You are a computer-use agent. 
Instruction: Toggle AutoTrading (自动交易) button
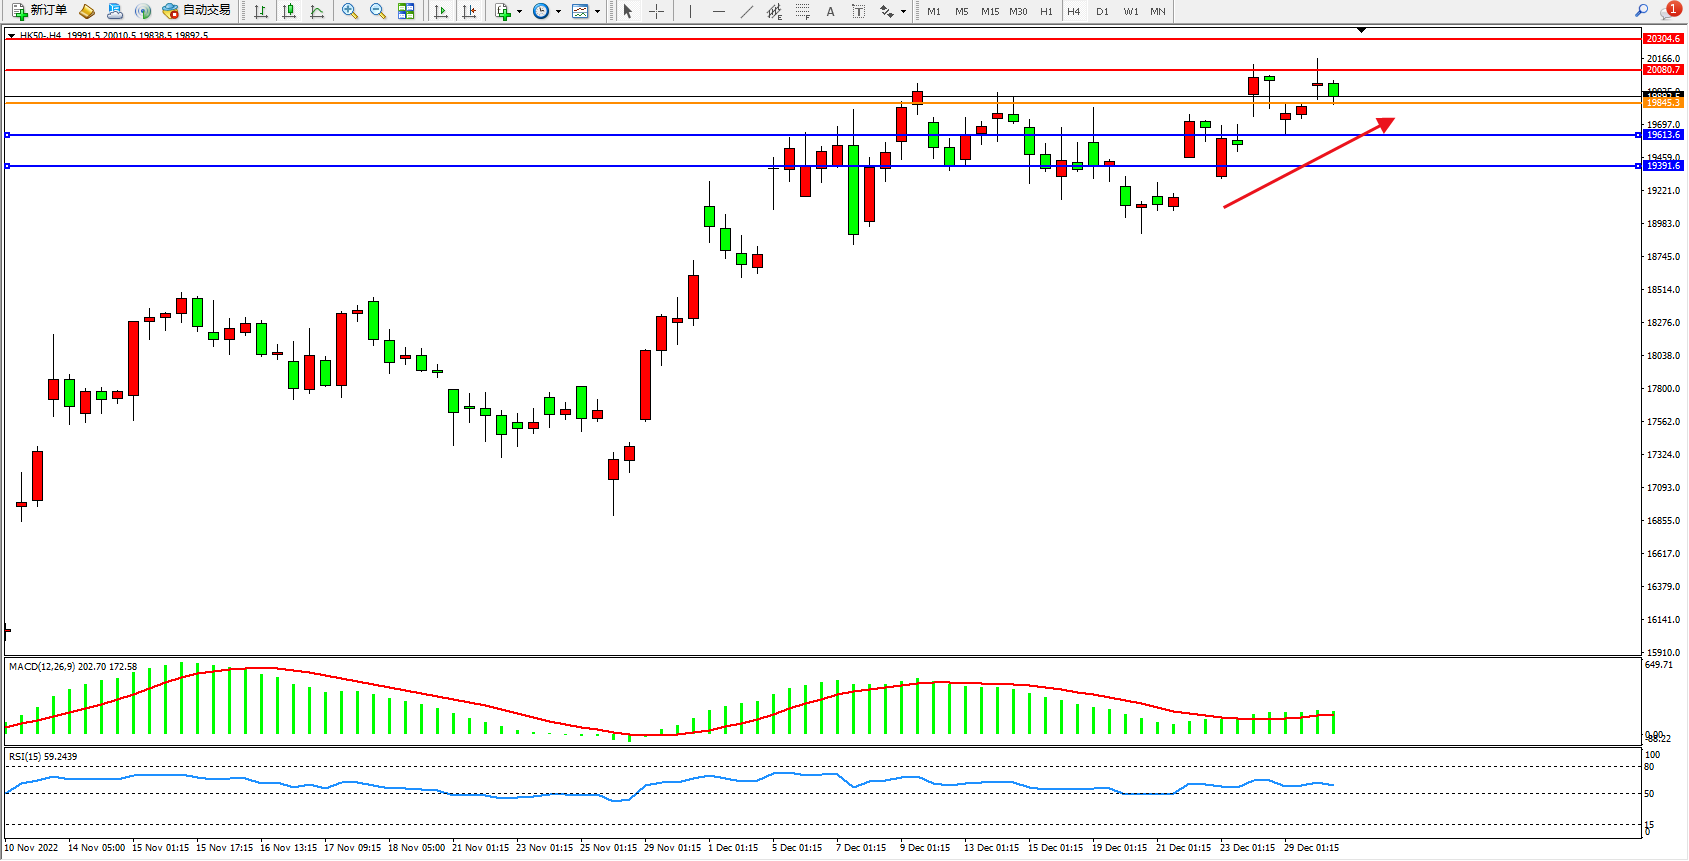pos(197,11)
